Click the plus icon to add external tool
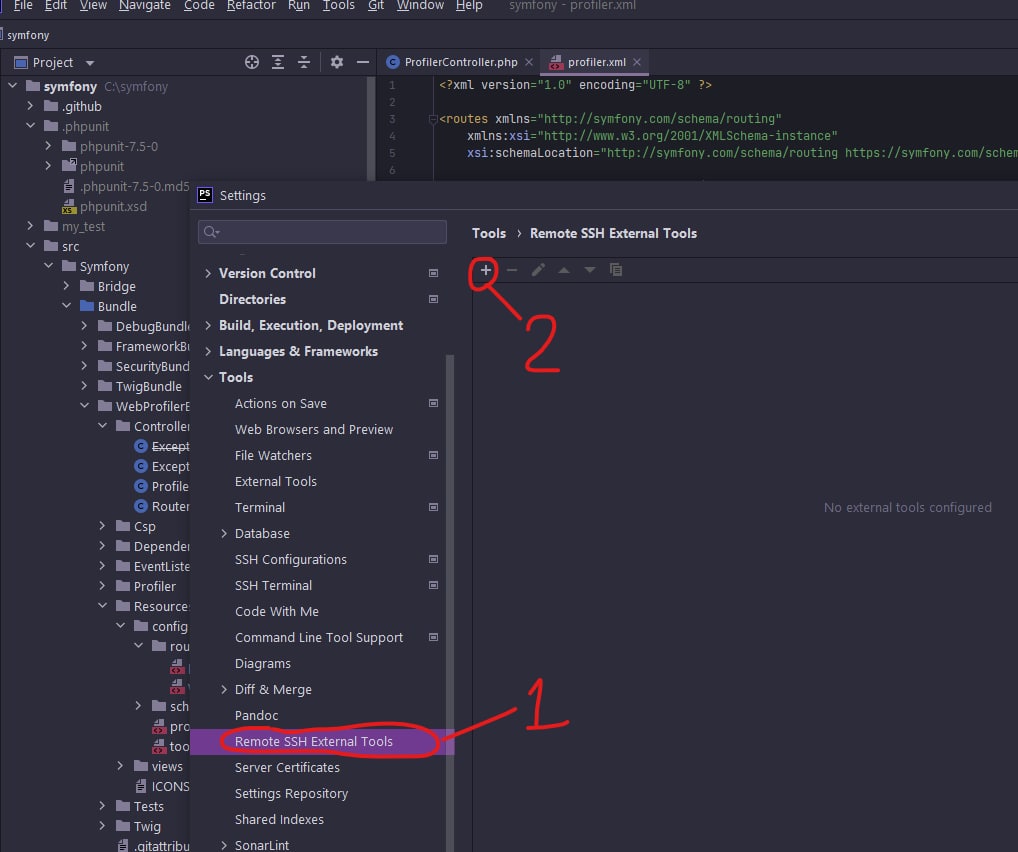Viewport: 1018px width, 852px height. [x=486, y=270]
